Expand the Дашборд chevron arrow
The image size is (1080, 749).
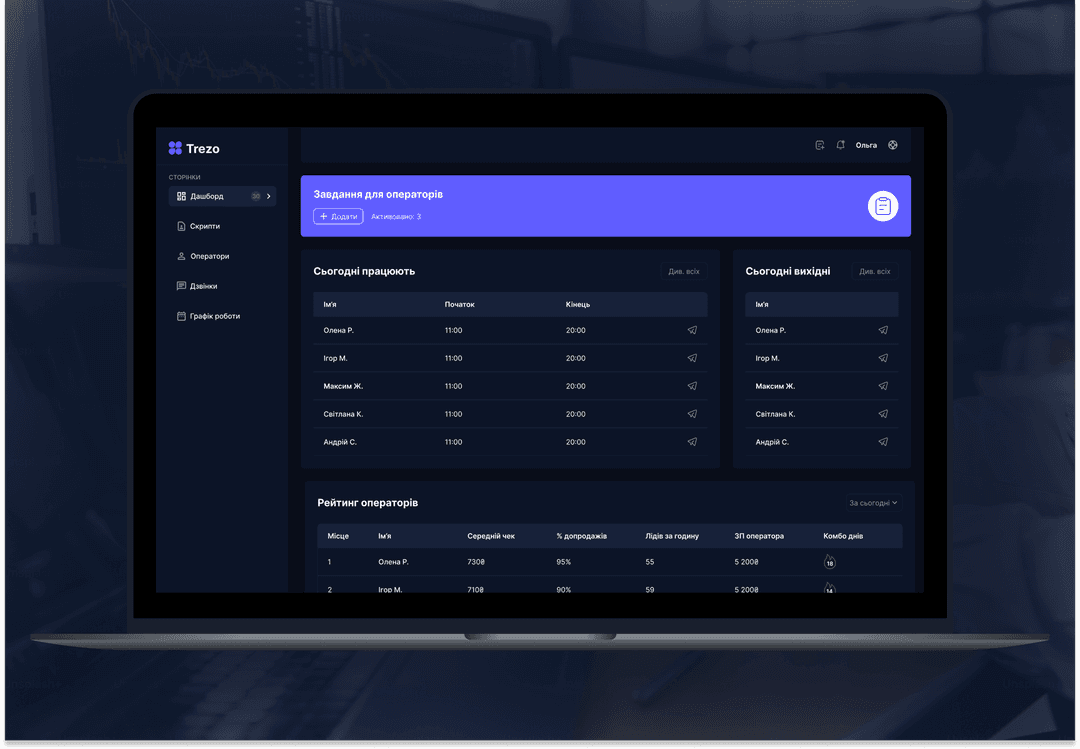[x=269, y=196]
